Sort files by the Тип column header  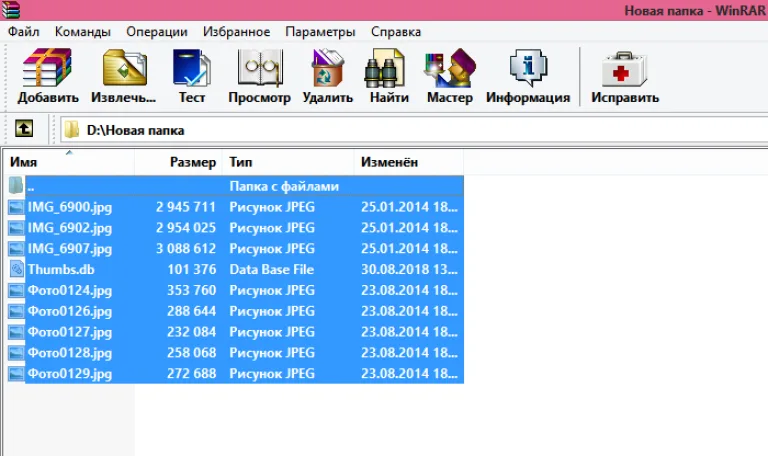(x=288, y=162)
